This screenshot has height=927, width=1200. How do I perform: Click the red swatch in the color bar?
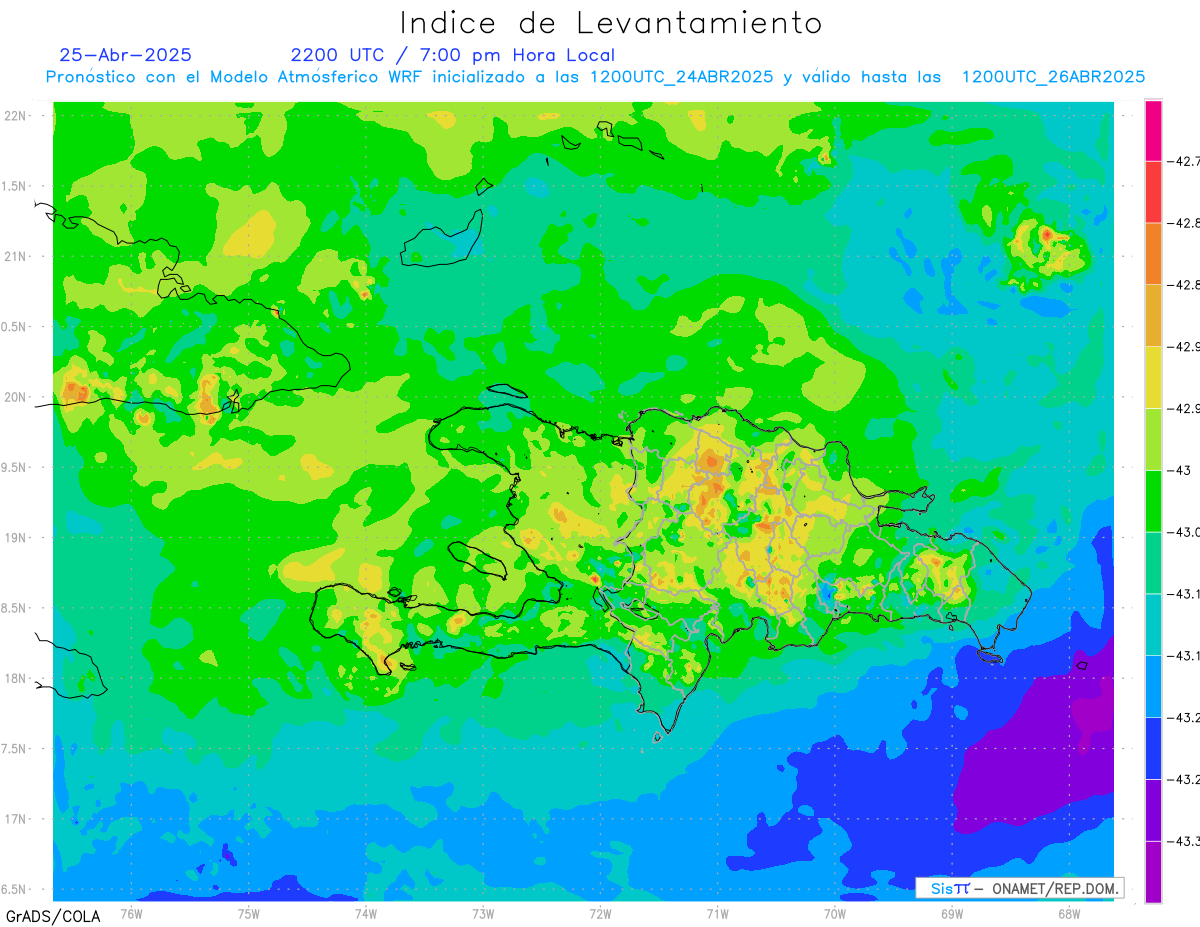1153,192
